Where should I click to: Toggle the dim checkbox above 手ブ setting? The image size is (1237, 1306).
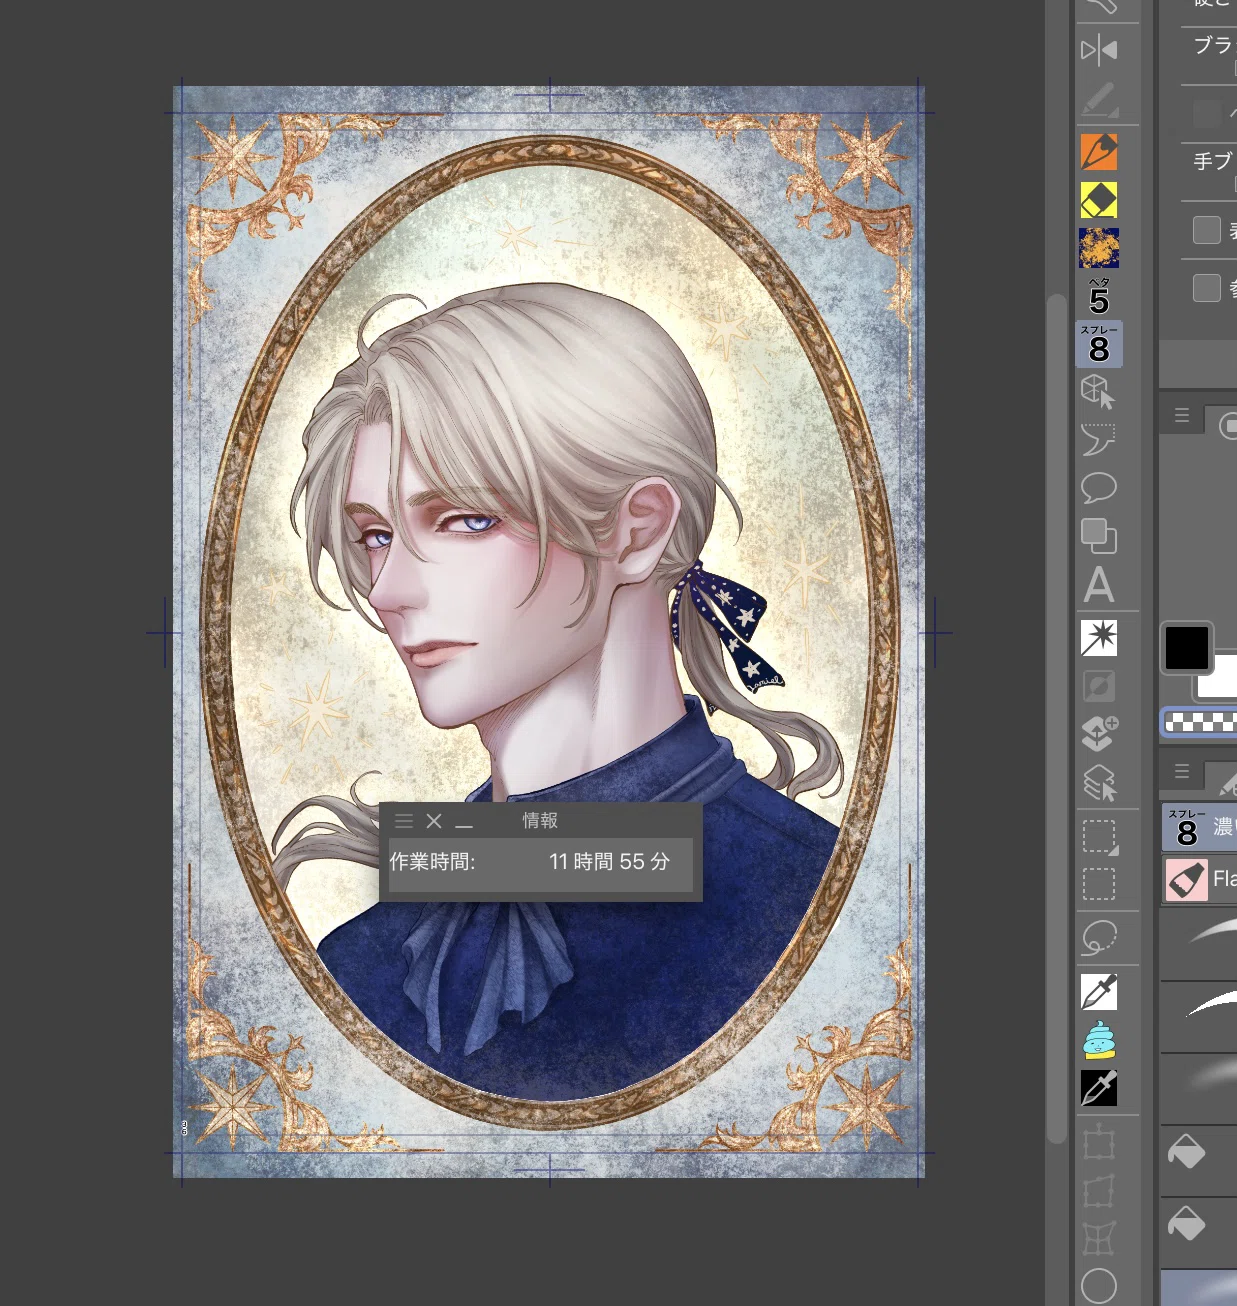pos(1207,113)
